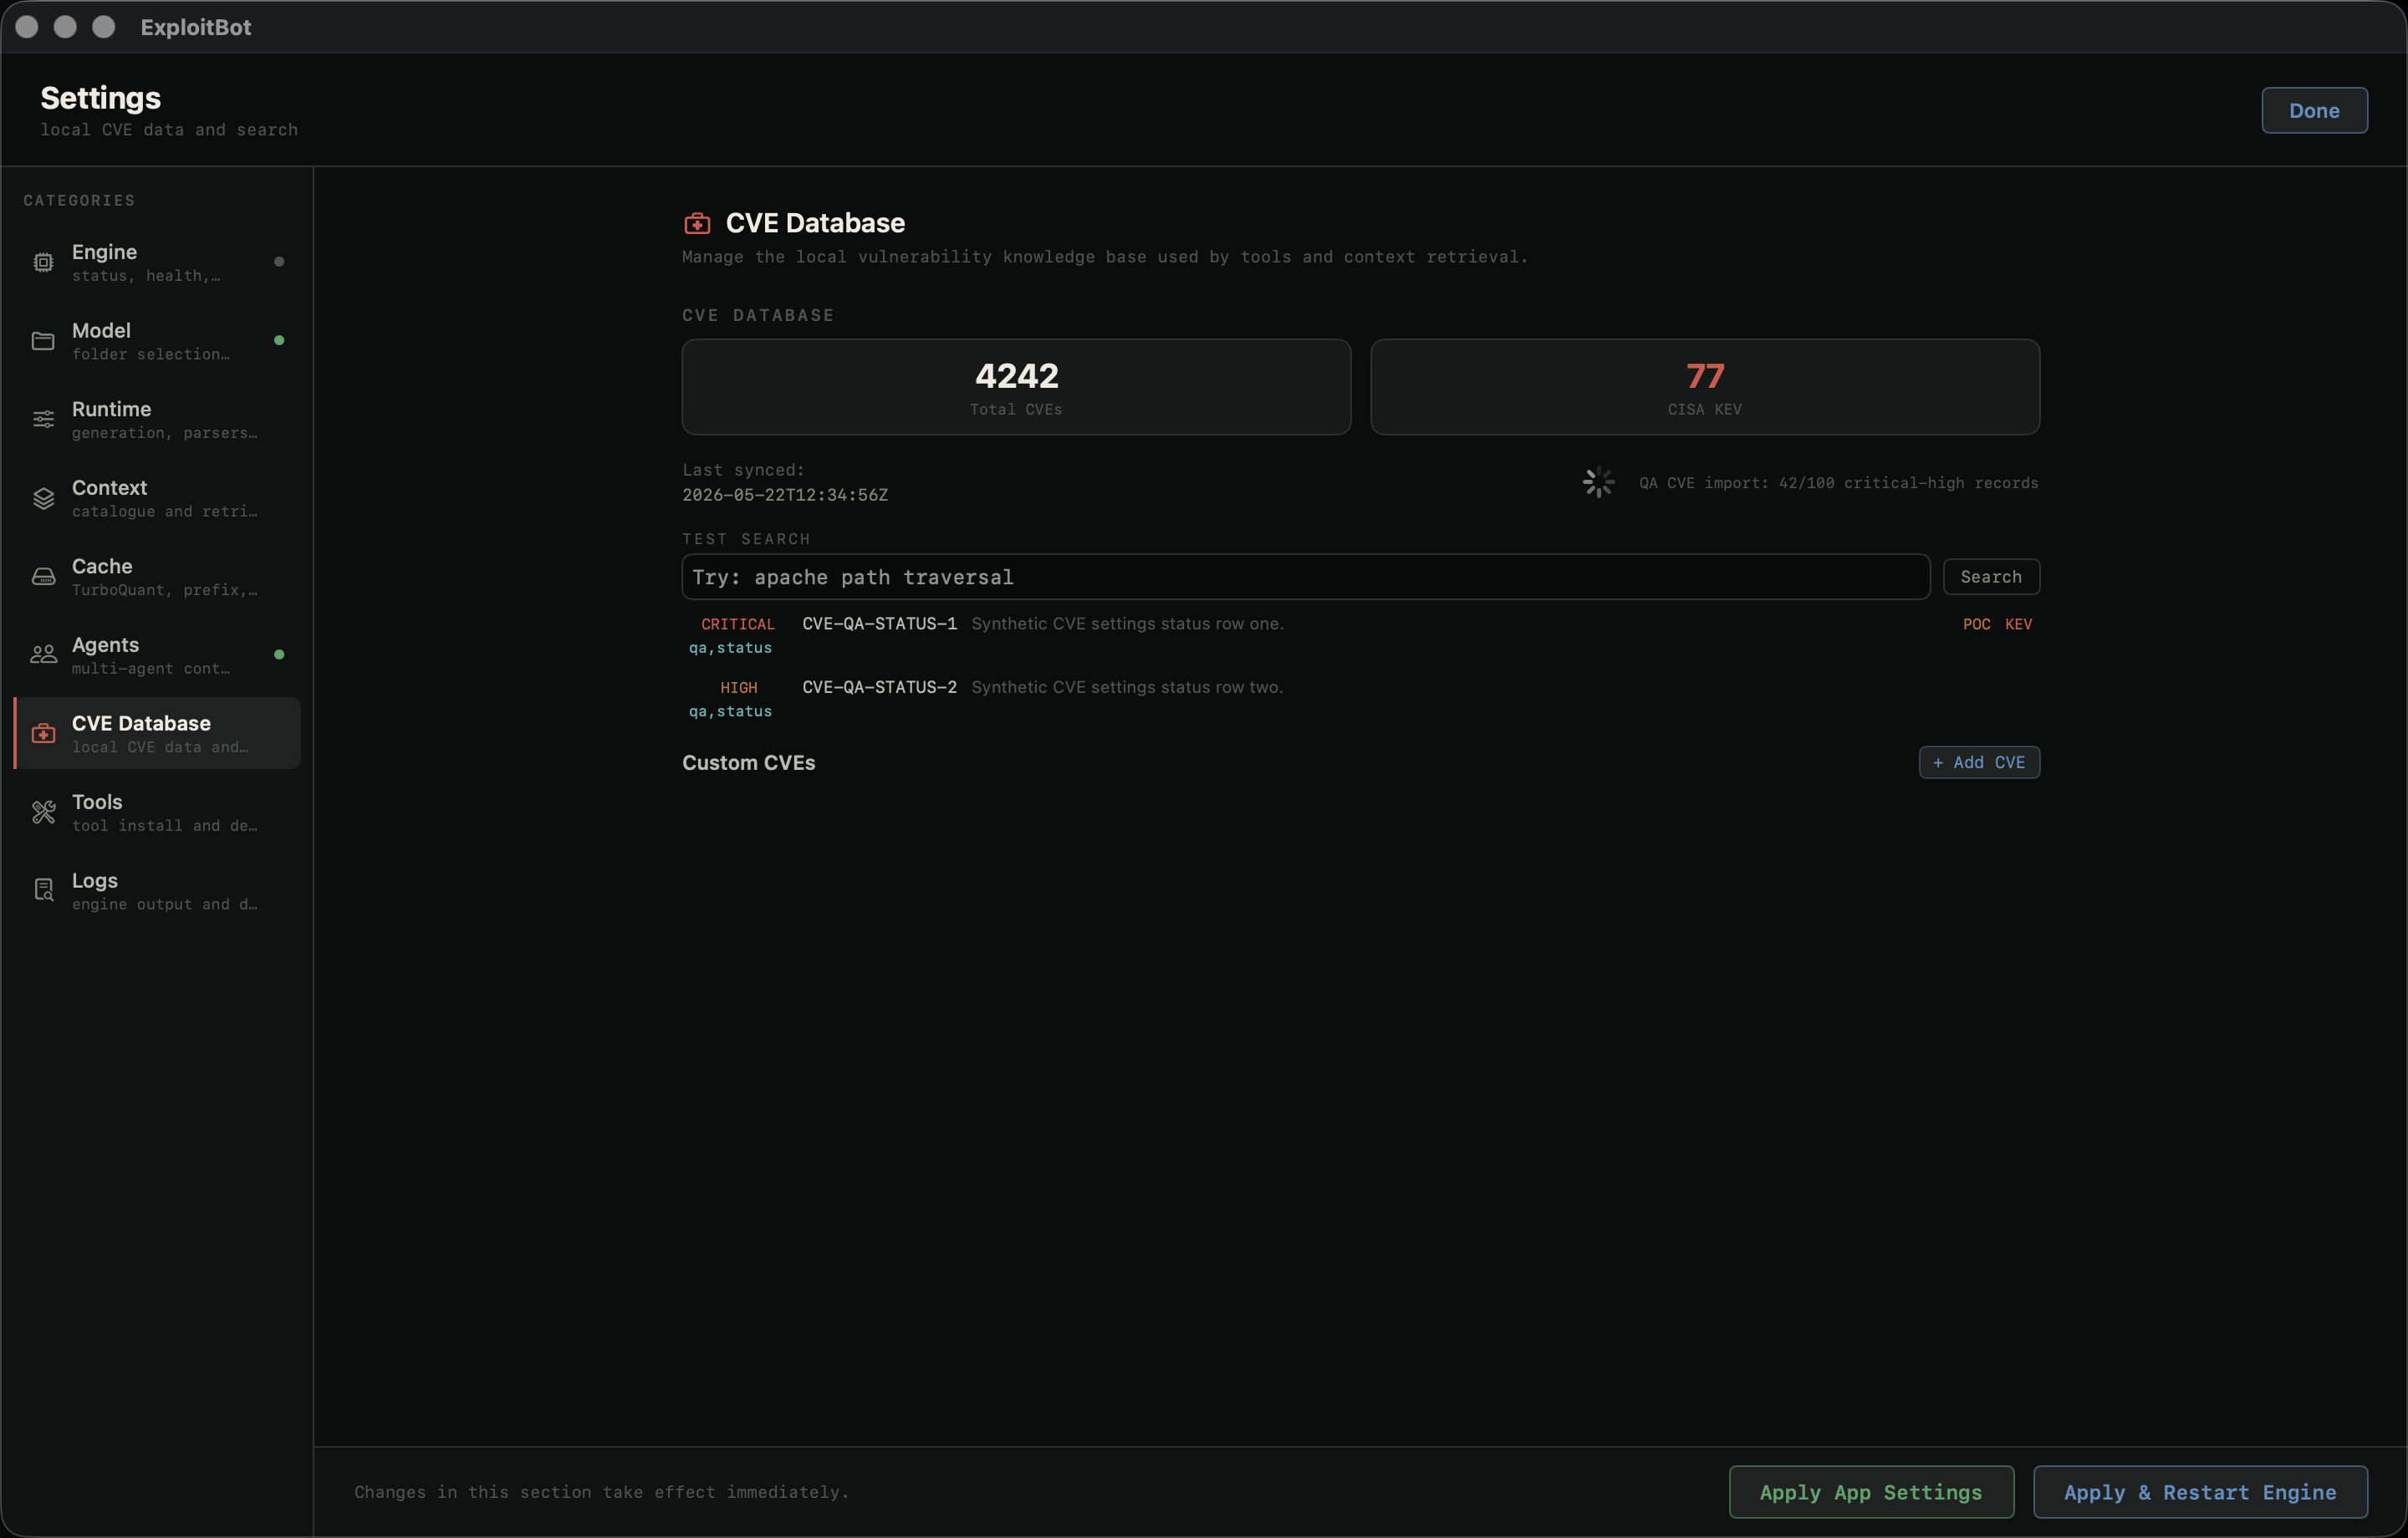Click the import progress spinner icon
The image size is (2408, 1538).
pos(1598,483)
